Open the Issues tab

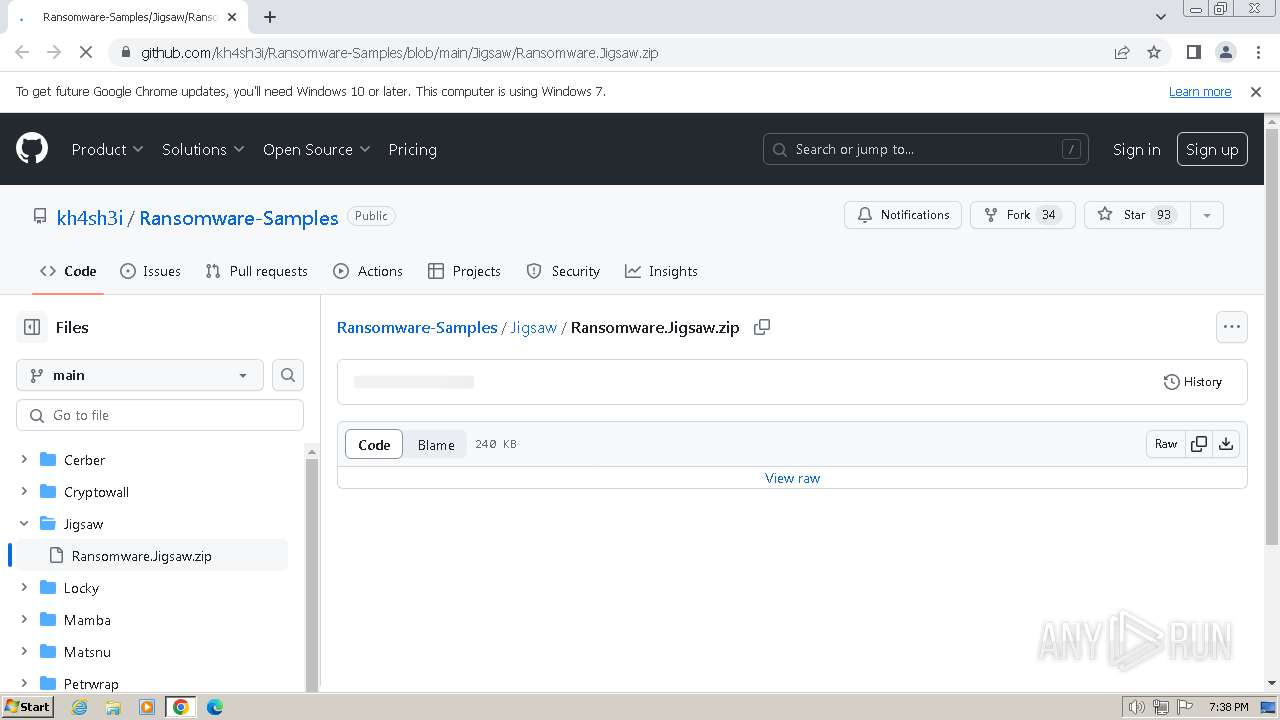coord(150,271)
